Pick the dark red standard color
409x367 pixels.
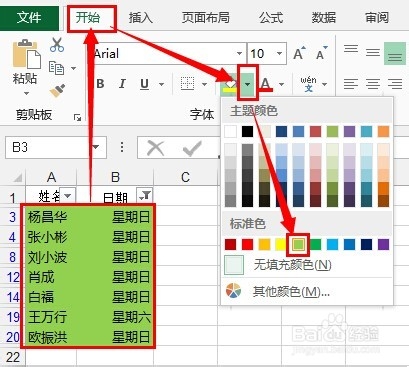(230, 244)
